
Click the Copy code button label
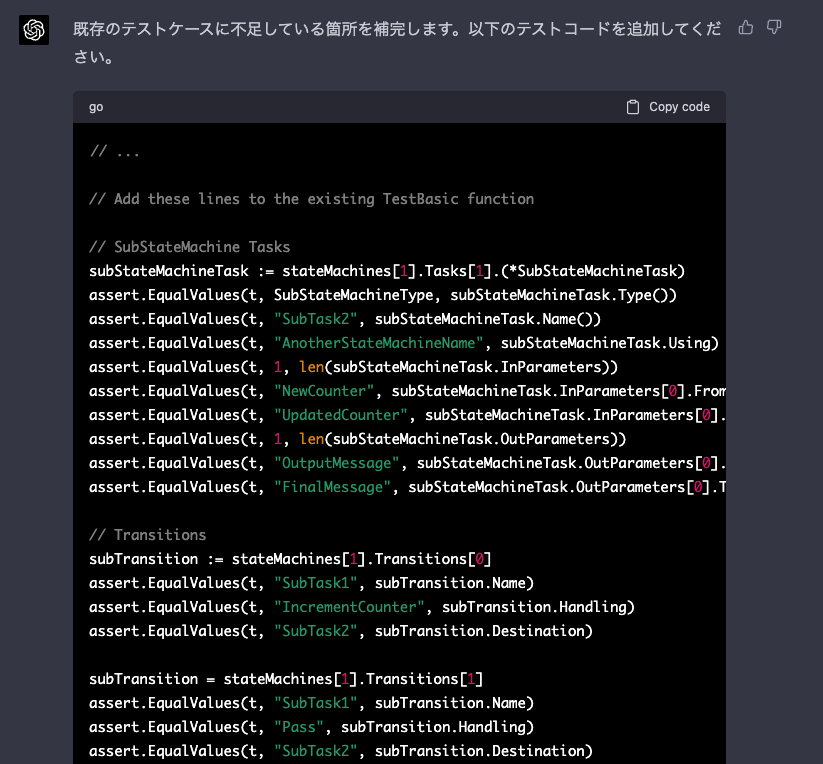[x=679, y=107]
